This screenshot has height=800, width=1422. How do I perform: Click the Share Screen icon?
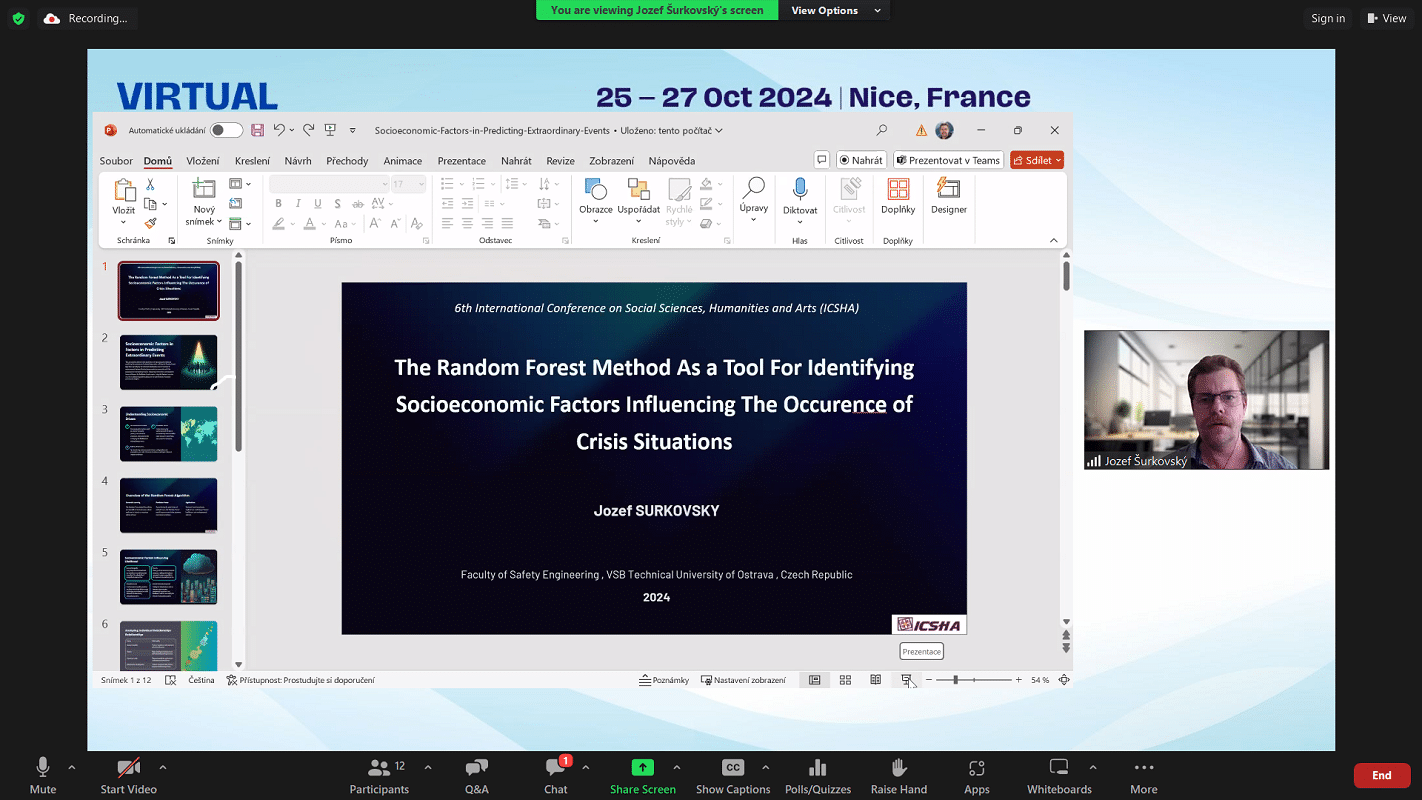tap(642, 768)
